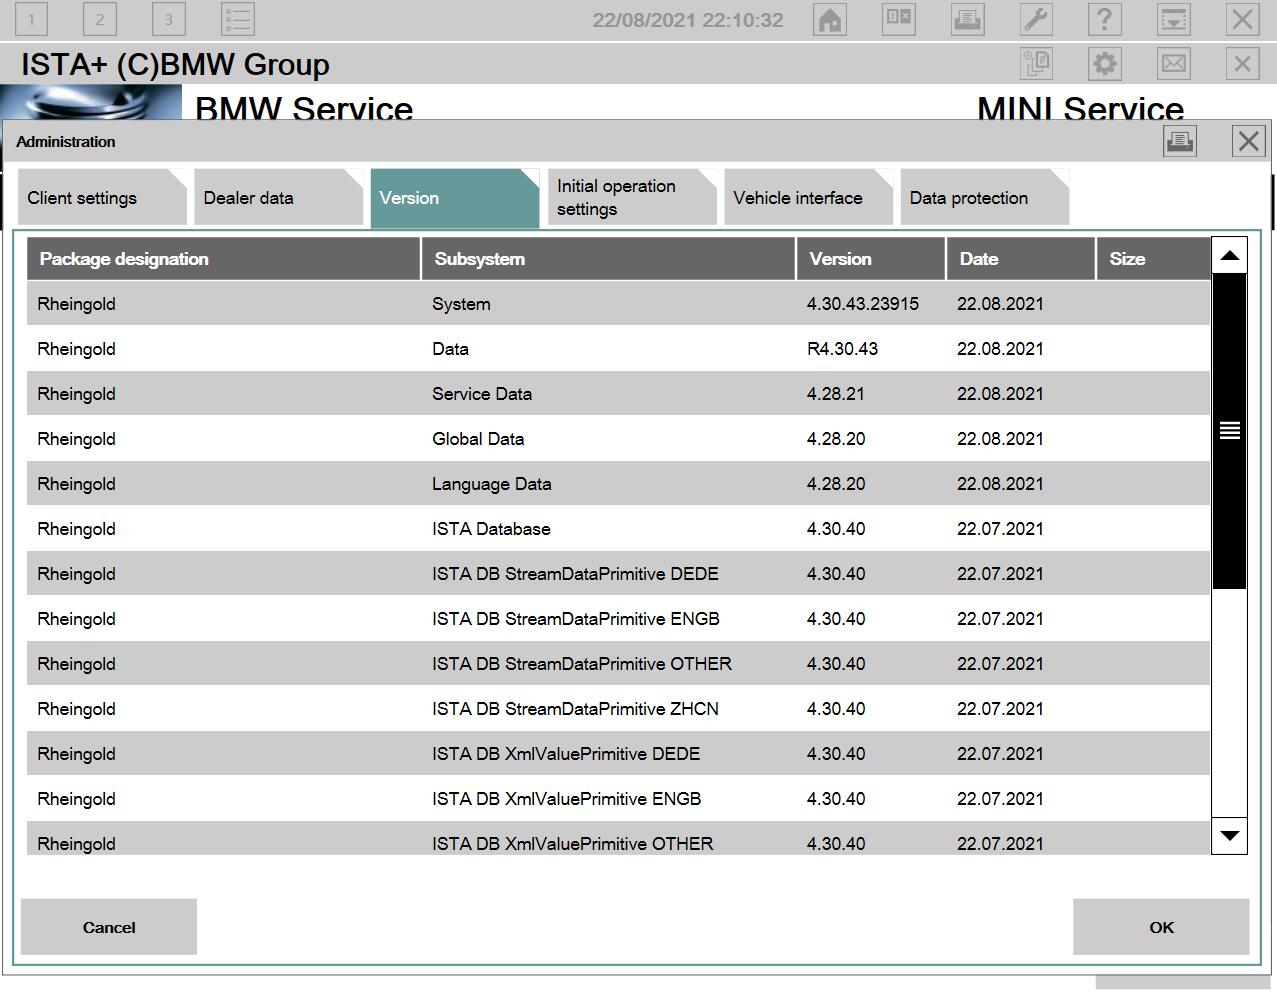Select session slot 1
The image size is (1277, 995).
point(33,19)
